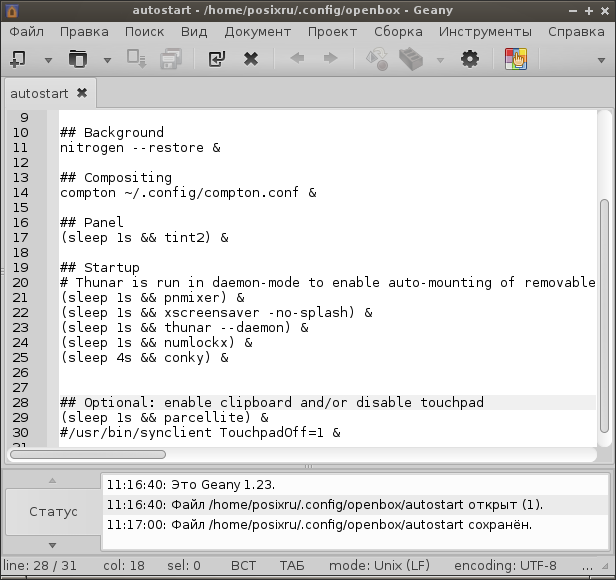Image resolution: width=616 pixels, height=580 pixels.
Task: Click the '(sleep 1s && pnmixer) &' line
Action: 152,298
